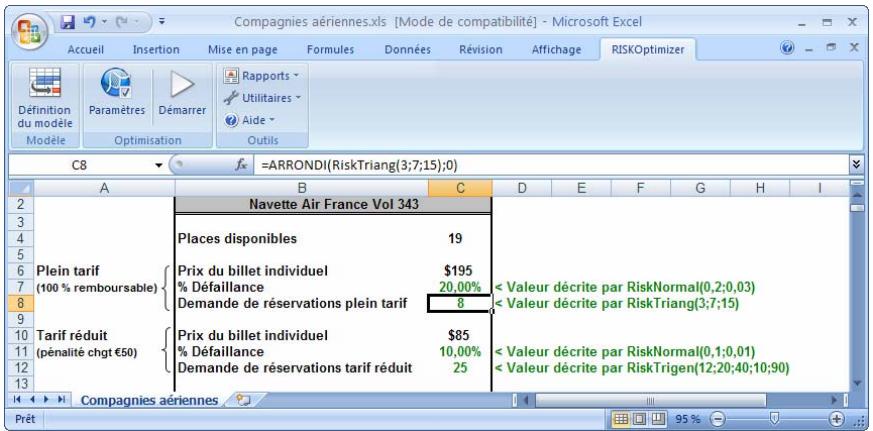Viewport: 873px width, 431px height.
Task: Click the horizontal scrollbar thumb
Action: (650, 400)
